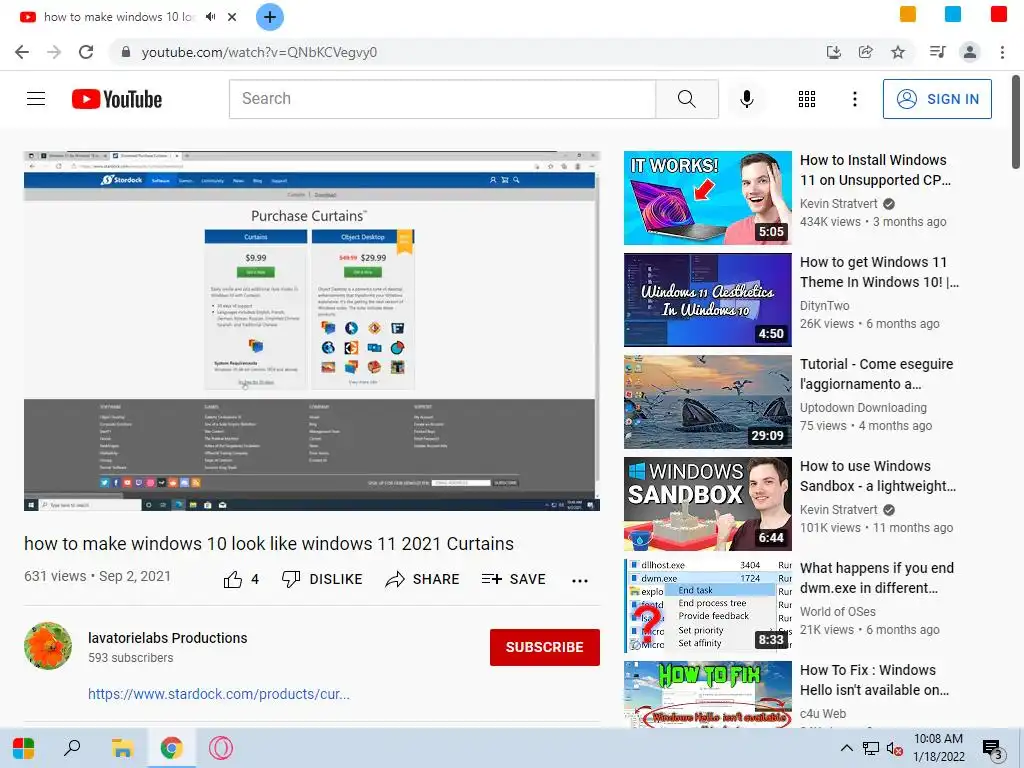Show hidden system tray icons chevron
The width and height of the screenshot is (1024, 768).
(x=846, y=748)
